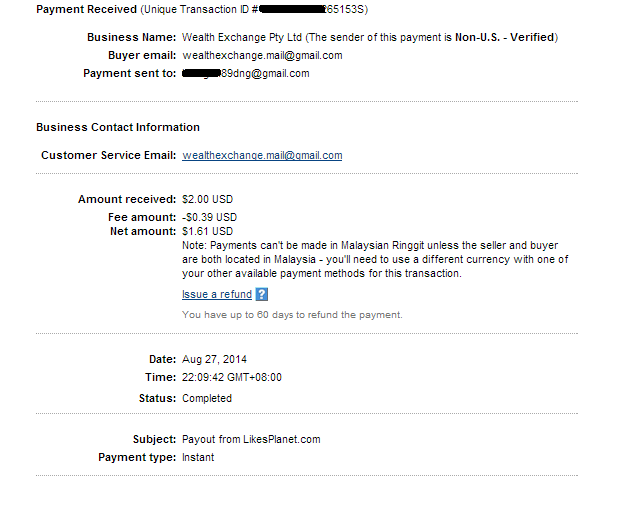The width and height of the screenshot is (633, 515).
Task: Click the Instant payment type value
Action: pyautogui.click(x=198, y=457)
